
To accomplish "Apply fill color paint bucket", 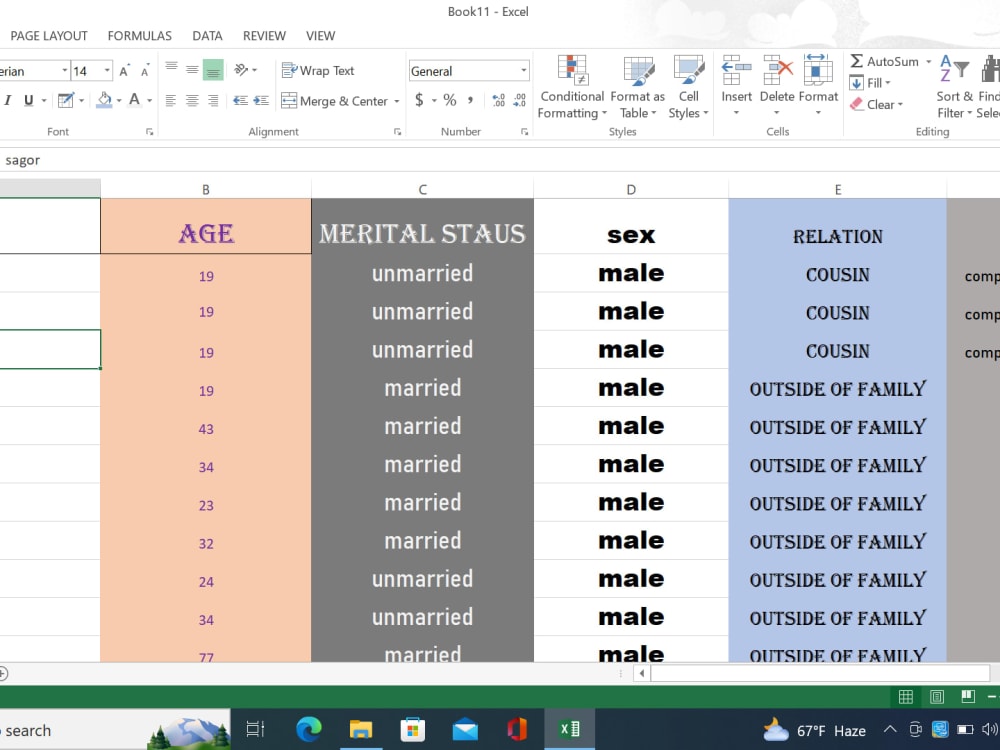I will click(104, 100).
